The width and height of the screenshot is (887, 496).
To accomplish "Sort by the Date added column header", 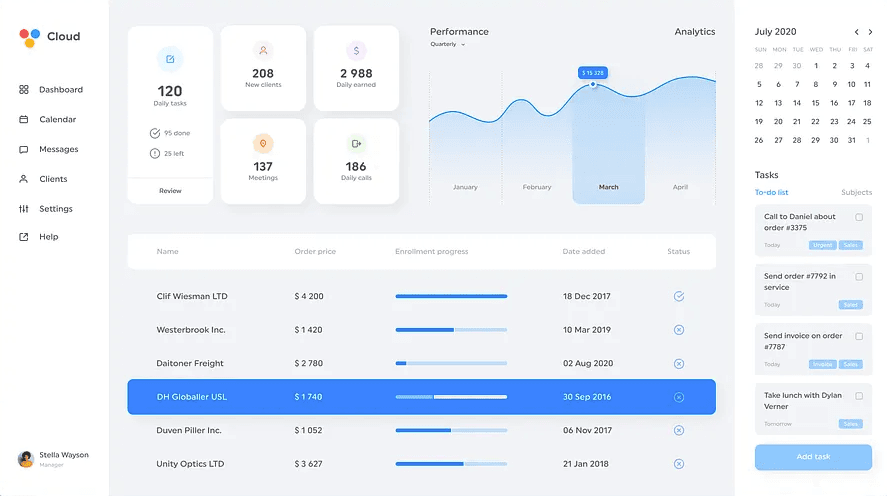I will (x=584, y=252).
